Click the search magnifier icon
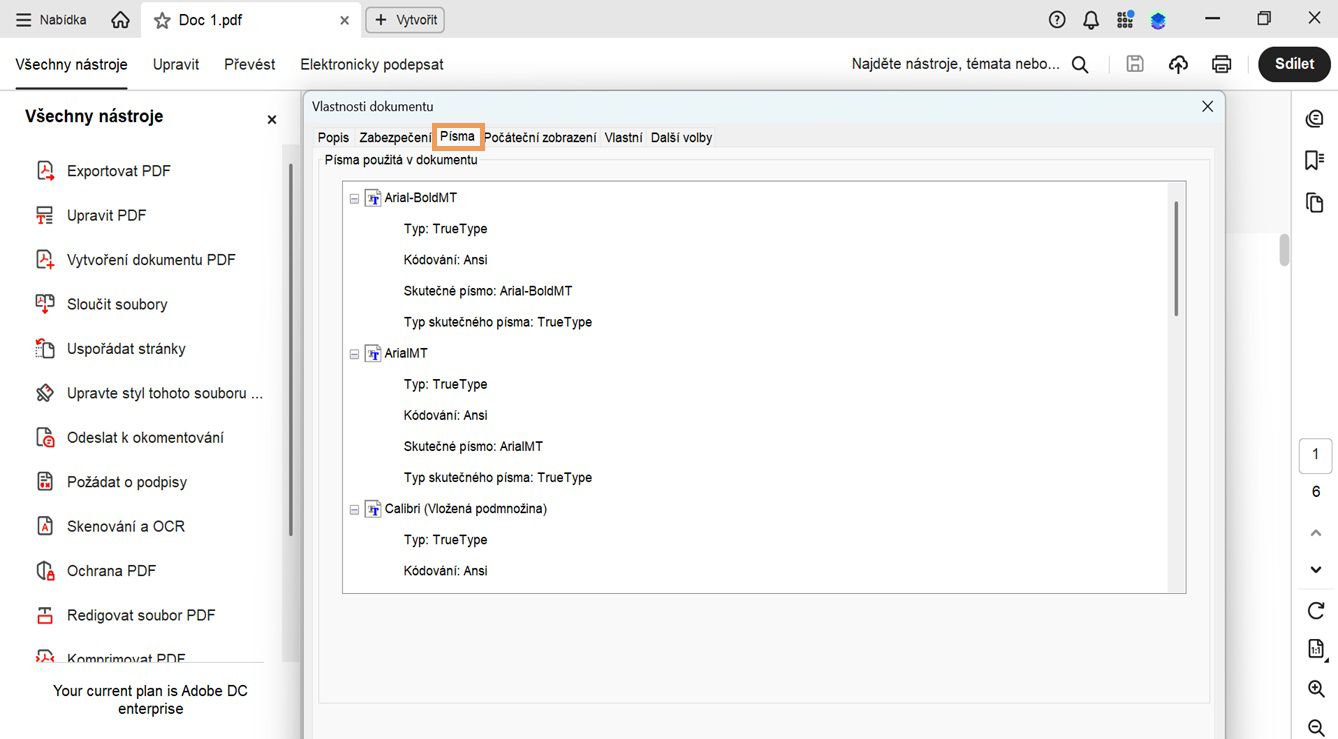 (1080, 64)
